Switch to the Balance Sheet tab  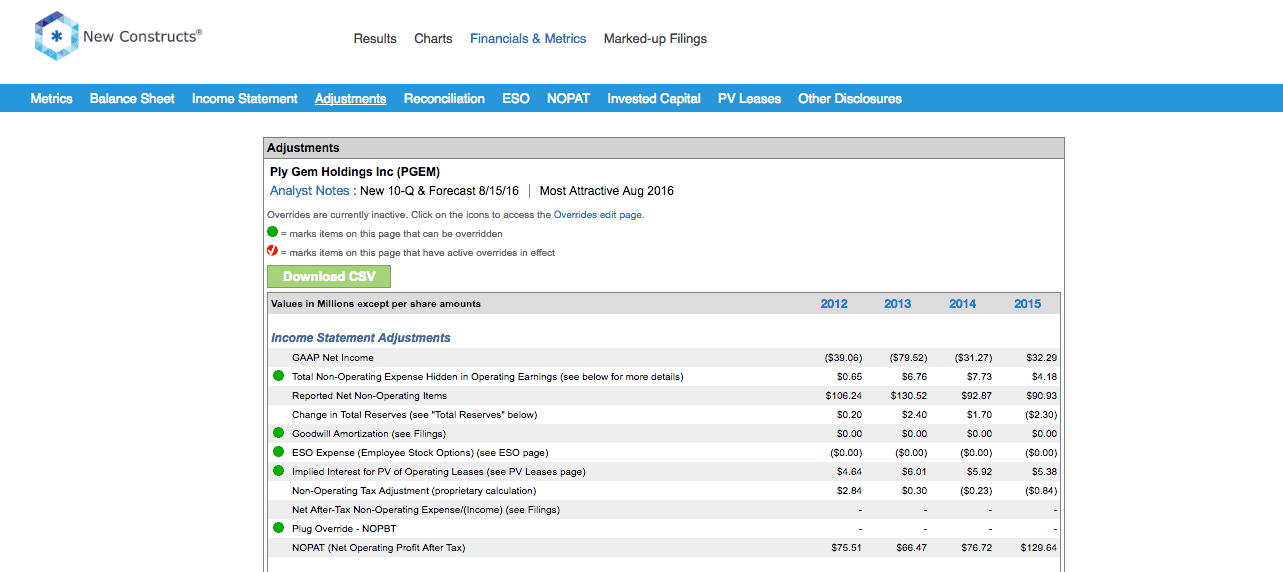(x=132, y=98)
